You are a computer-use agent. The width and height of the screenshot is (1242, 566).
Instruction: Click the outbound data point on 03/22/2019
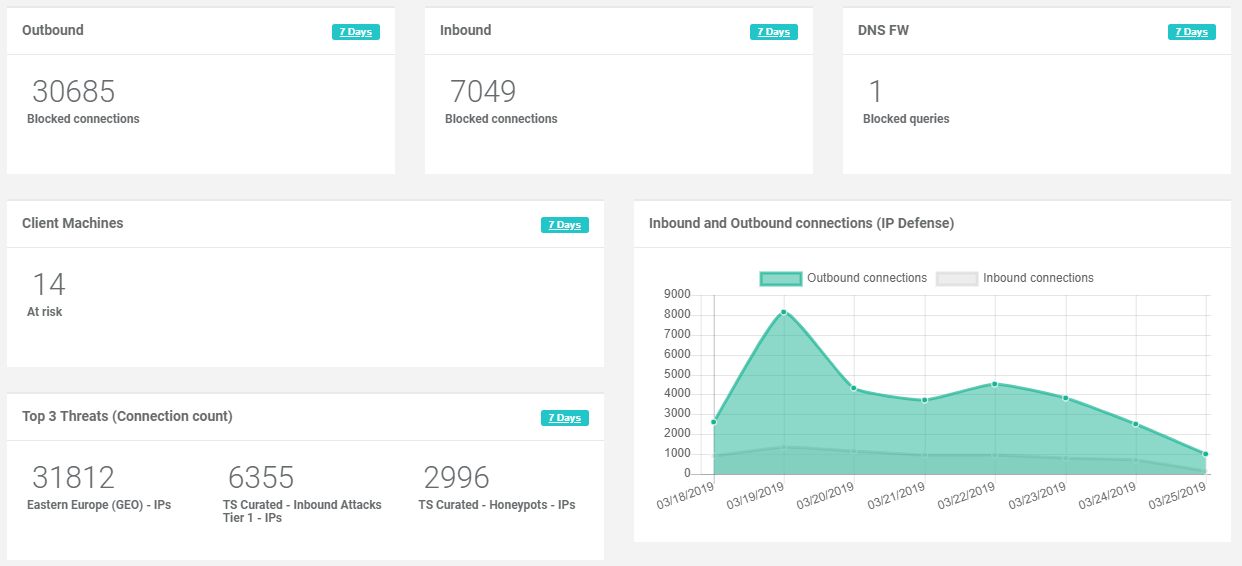pos(994,384)
